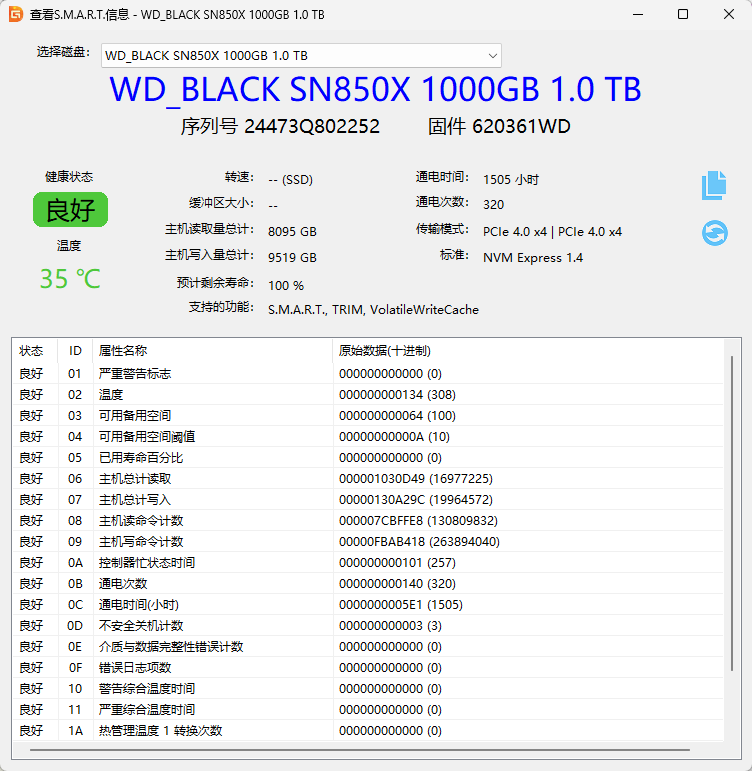
Task: Select the 主机写命令计数 row
Action: point(368,541)
